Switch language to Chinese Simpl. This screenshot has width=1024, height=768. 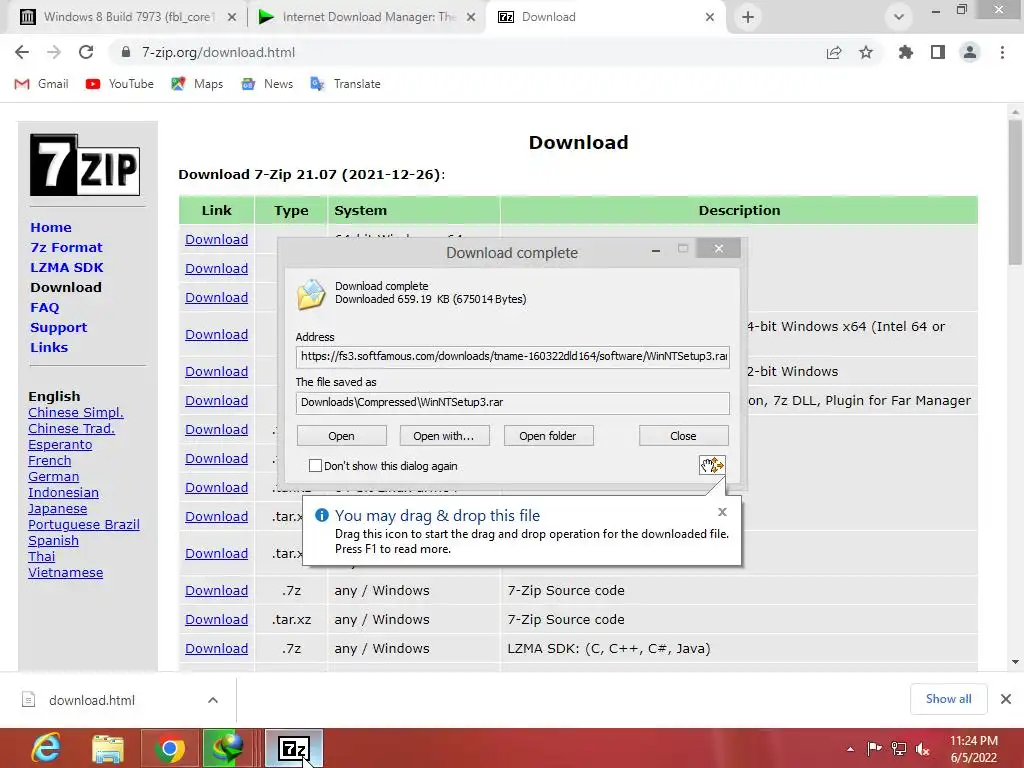(76, 412)
